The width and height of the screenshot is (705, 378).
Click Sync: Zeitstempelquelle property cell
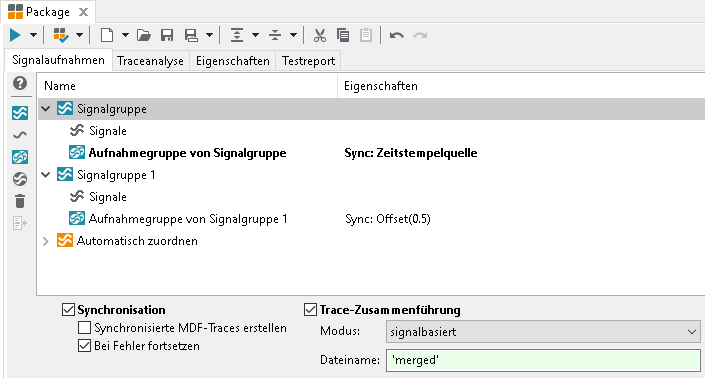click(411, 153)
